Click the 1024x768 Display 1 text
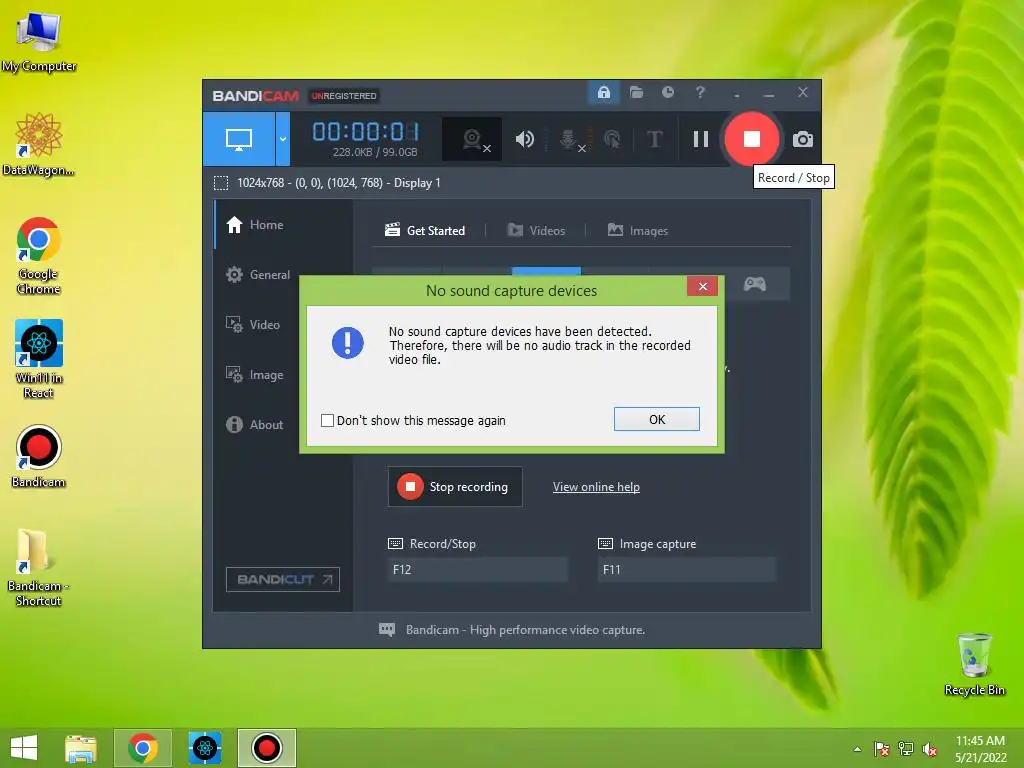The width and height of the screenshot is (1024, 768). [x=338, y=183]
